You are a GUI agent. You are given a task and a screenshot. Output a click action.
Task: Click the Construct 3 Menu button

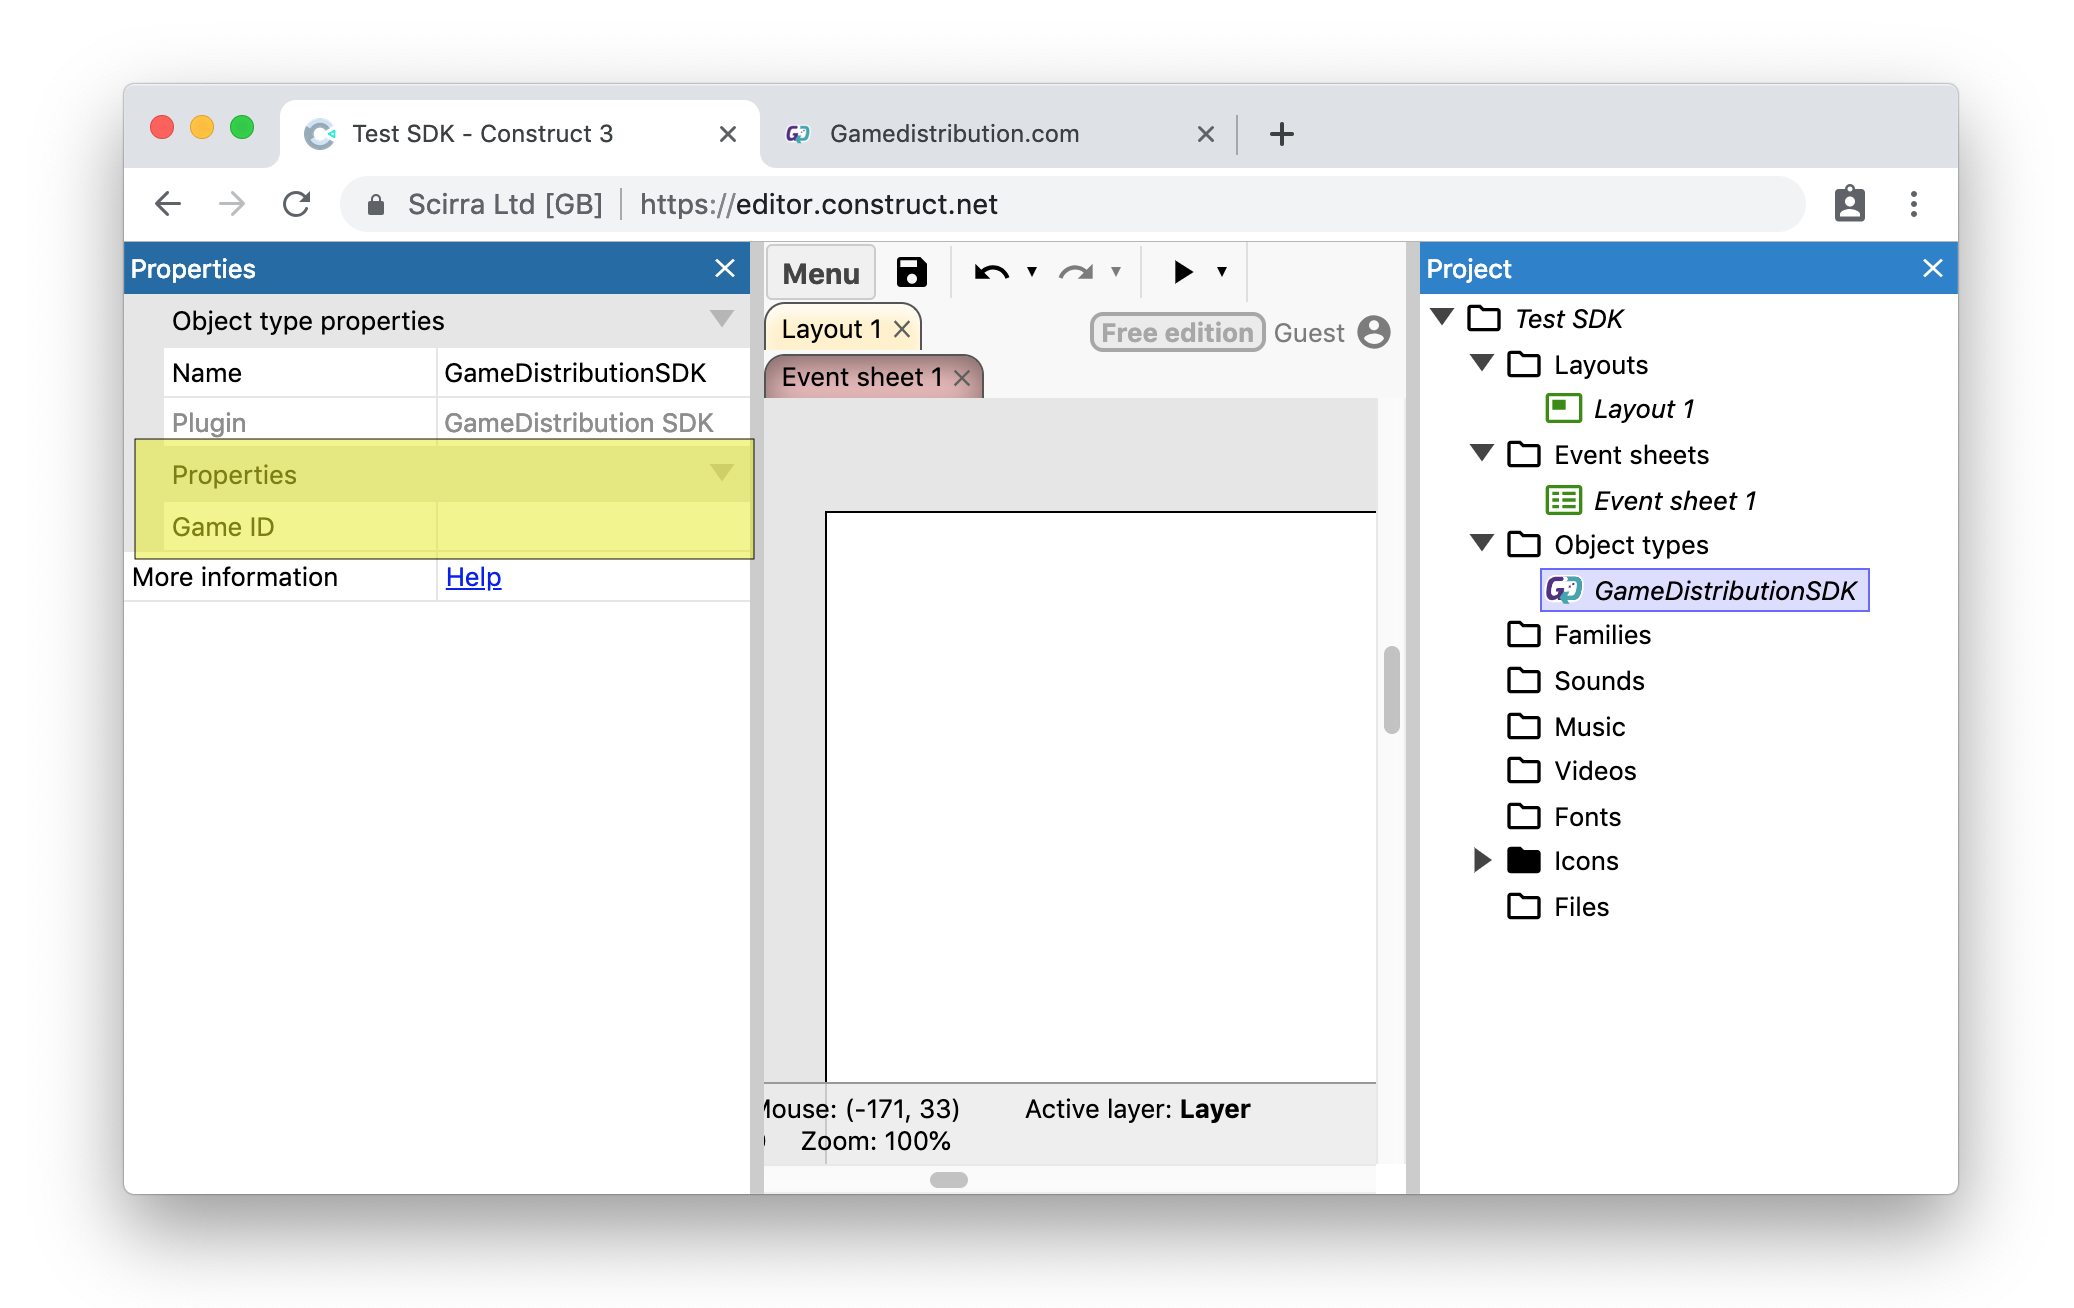[x=821, y=273]
